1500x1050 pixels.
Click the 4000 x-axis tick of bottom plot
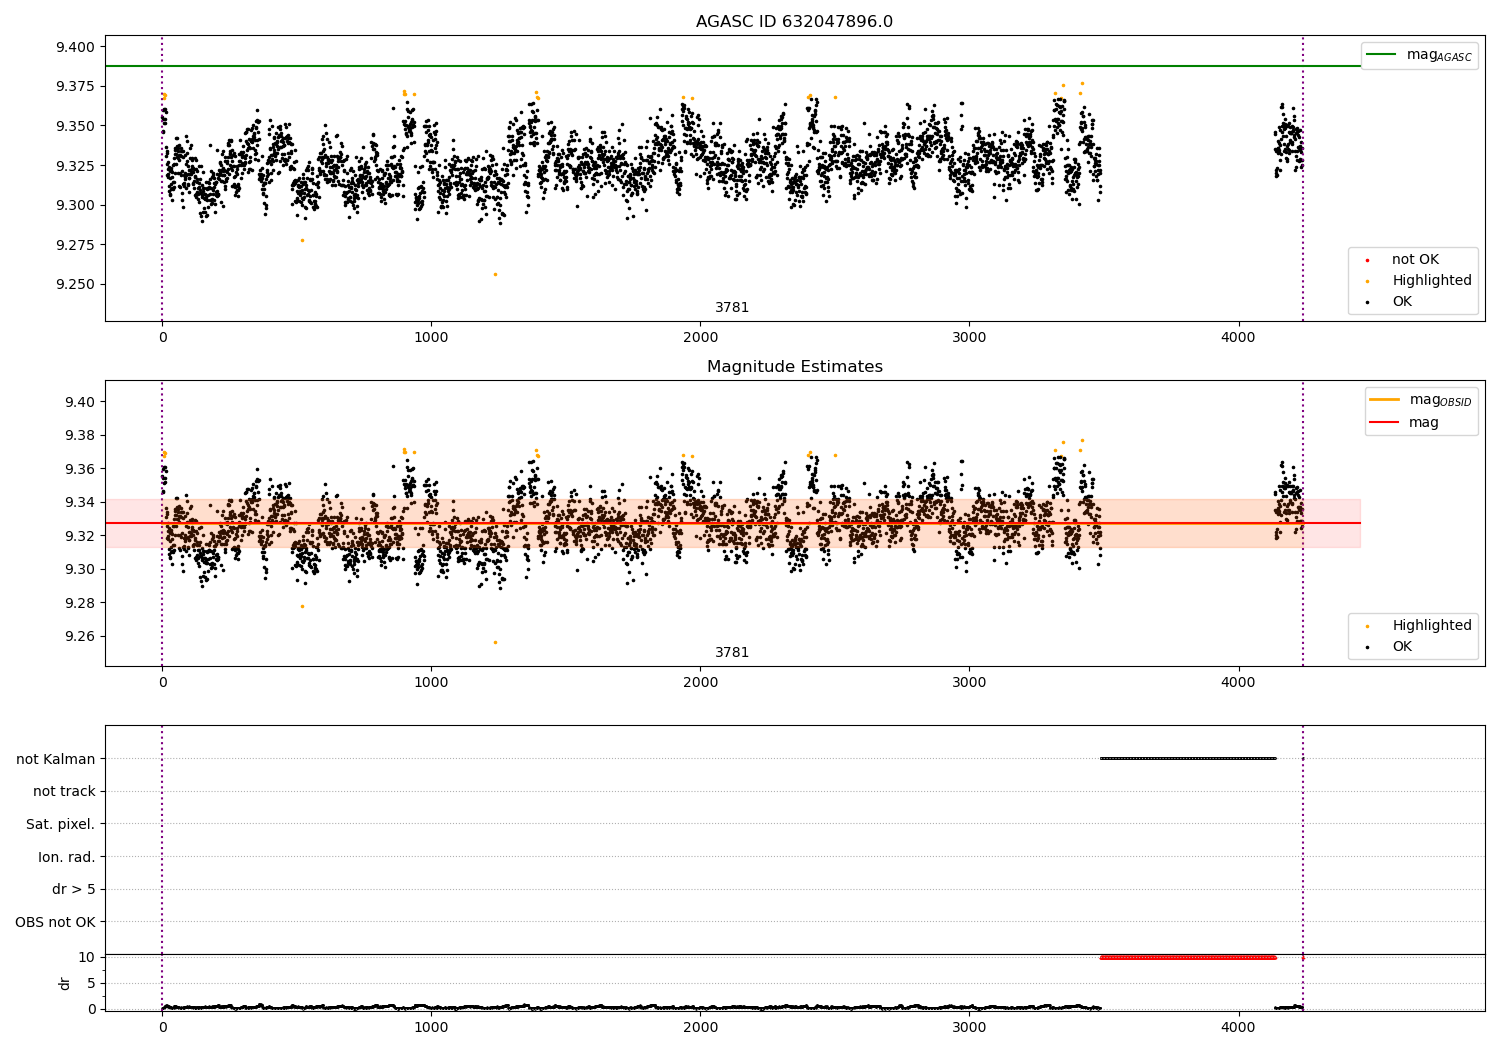click(x=1239, y=1027)
